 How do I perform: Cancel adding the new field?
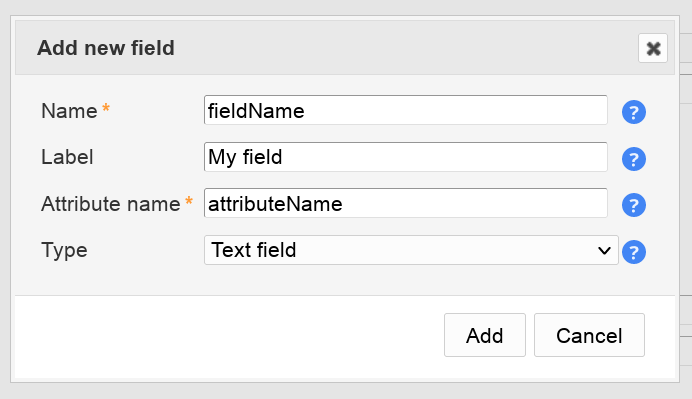point(589,335)
